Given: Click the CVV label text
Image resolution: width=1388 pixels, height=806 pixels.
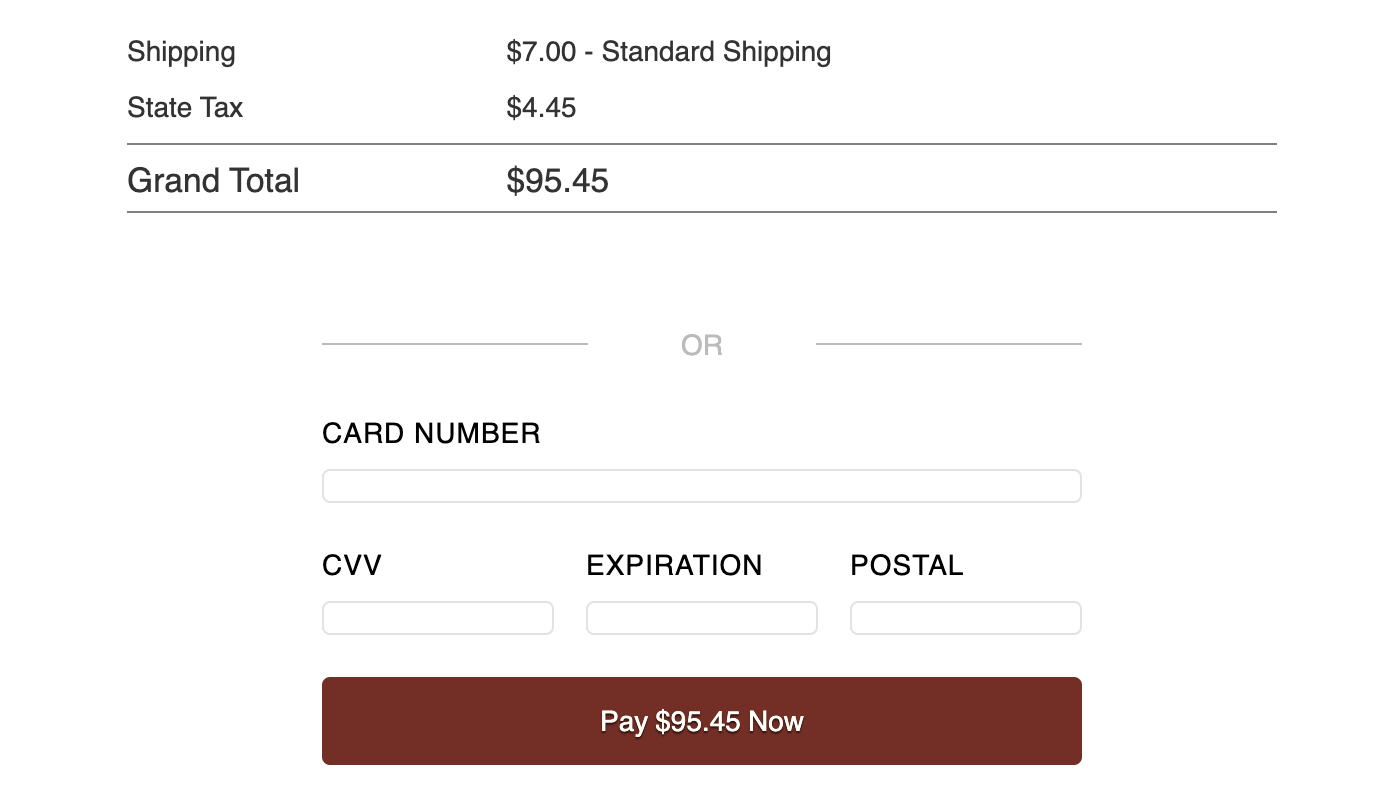Looking at the screenshot, I should coord(352,566).
